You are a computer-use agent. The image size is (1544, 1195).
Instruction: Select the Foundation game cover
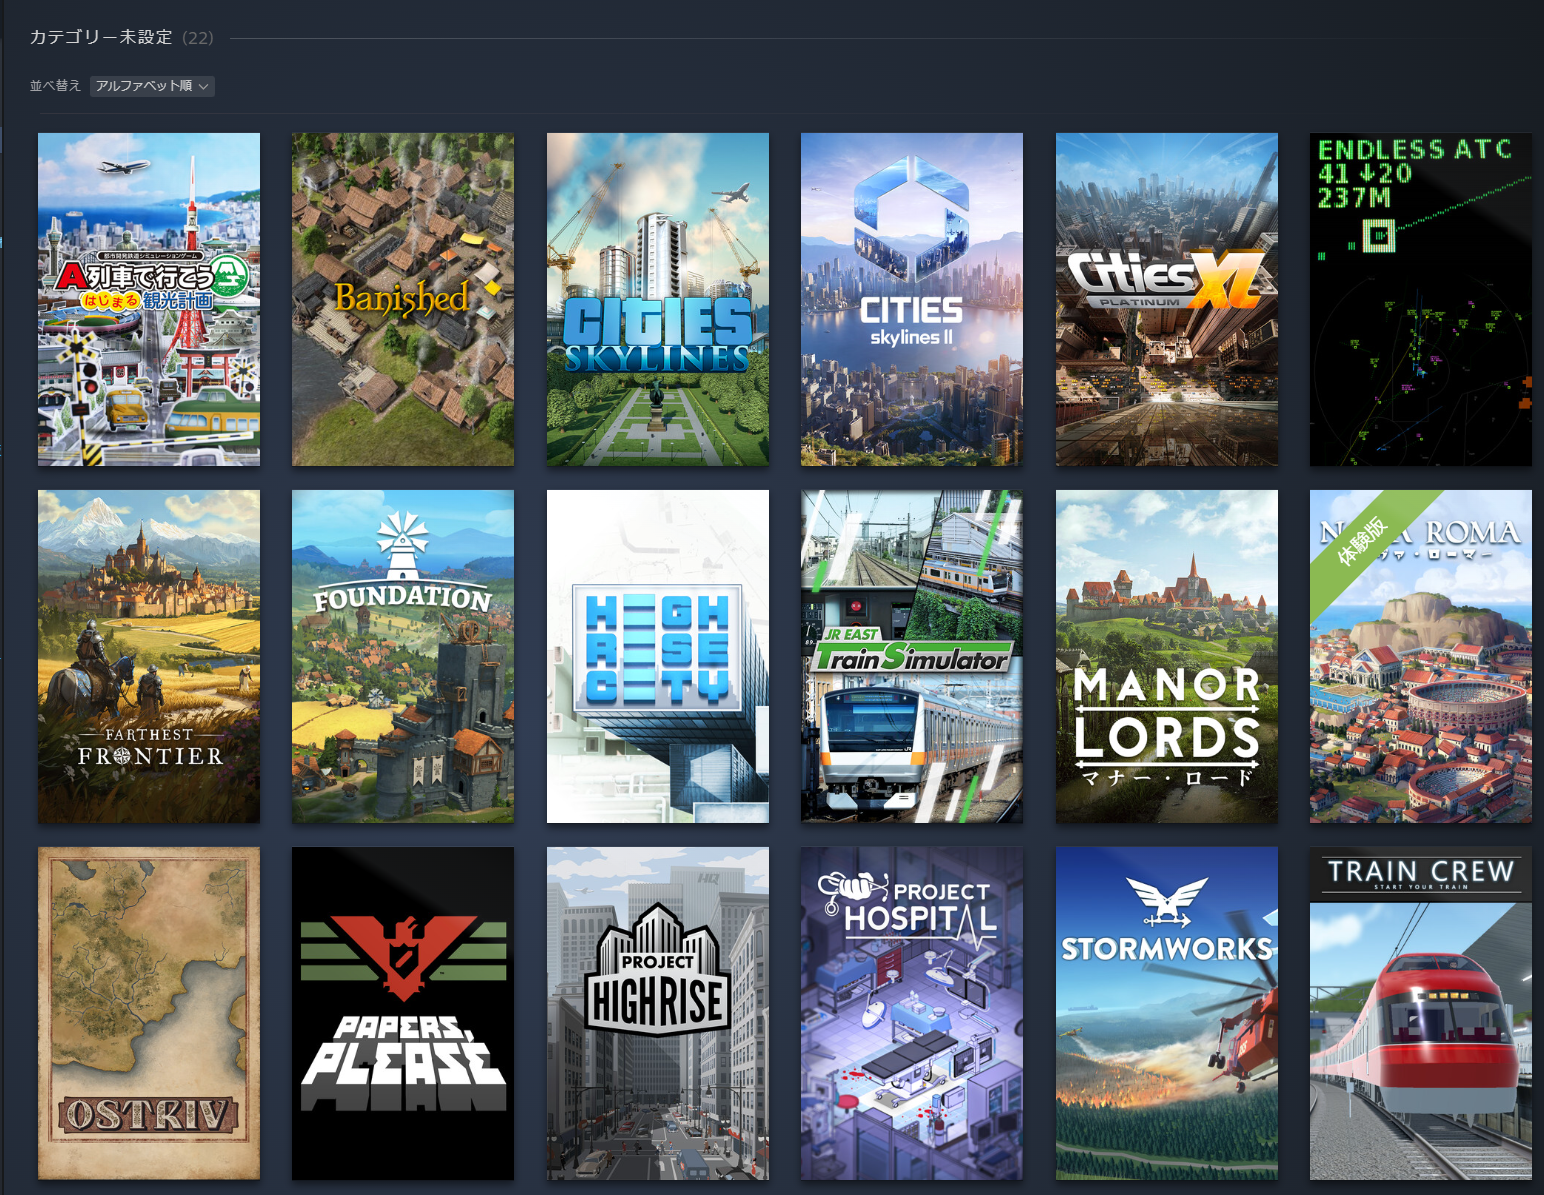(x=403, y=656)
